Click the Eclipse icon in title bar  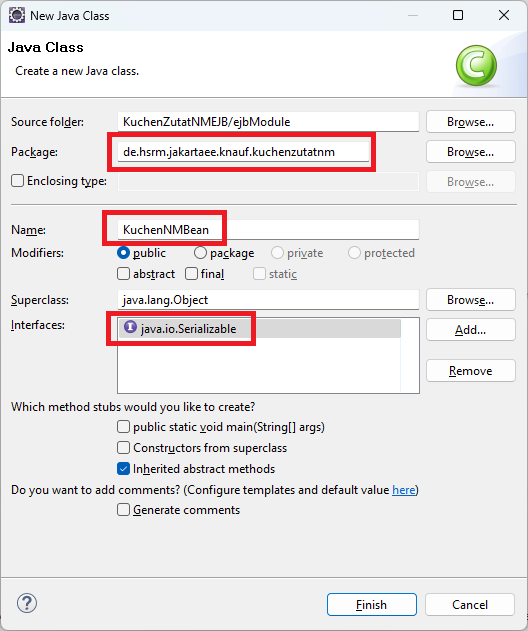[17, 16]
